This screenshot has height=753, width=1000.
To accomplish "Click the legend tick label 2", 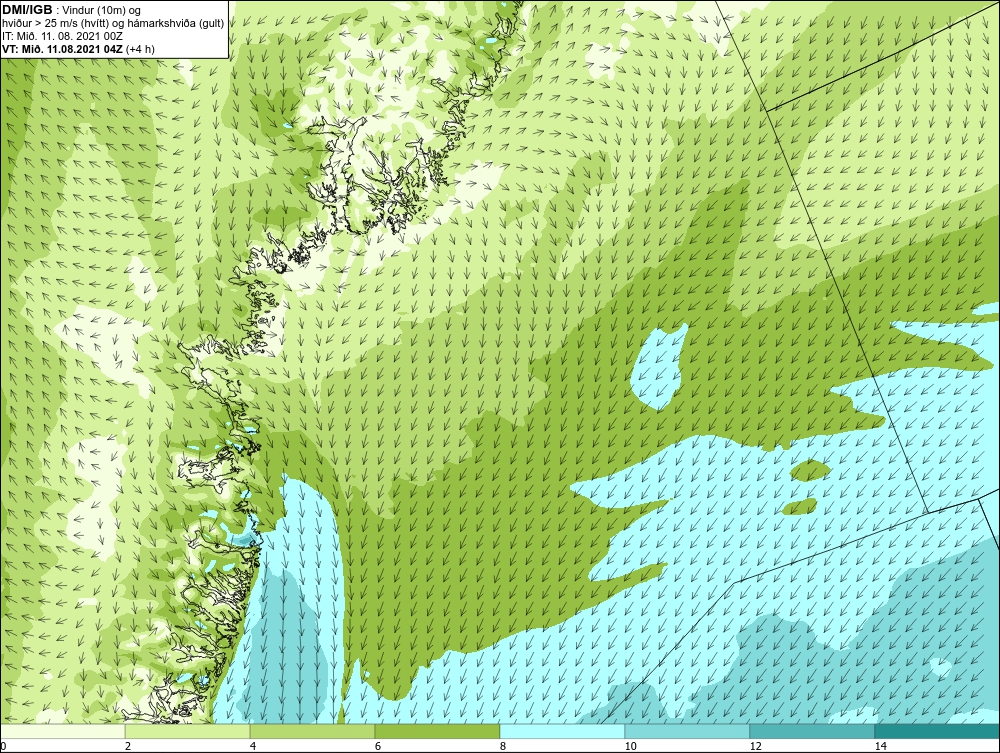I will (128, 746).
